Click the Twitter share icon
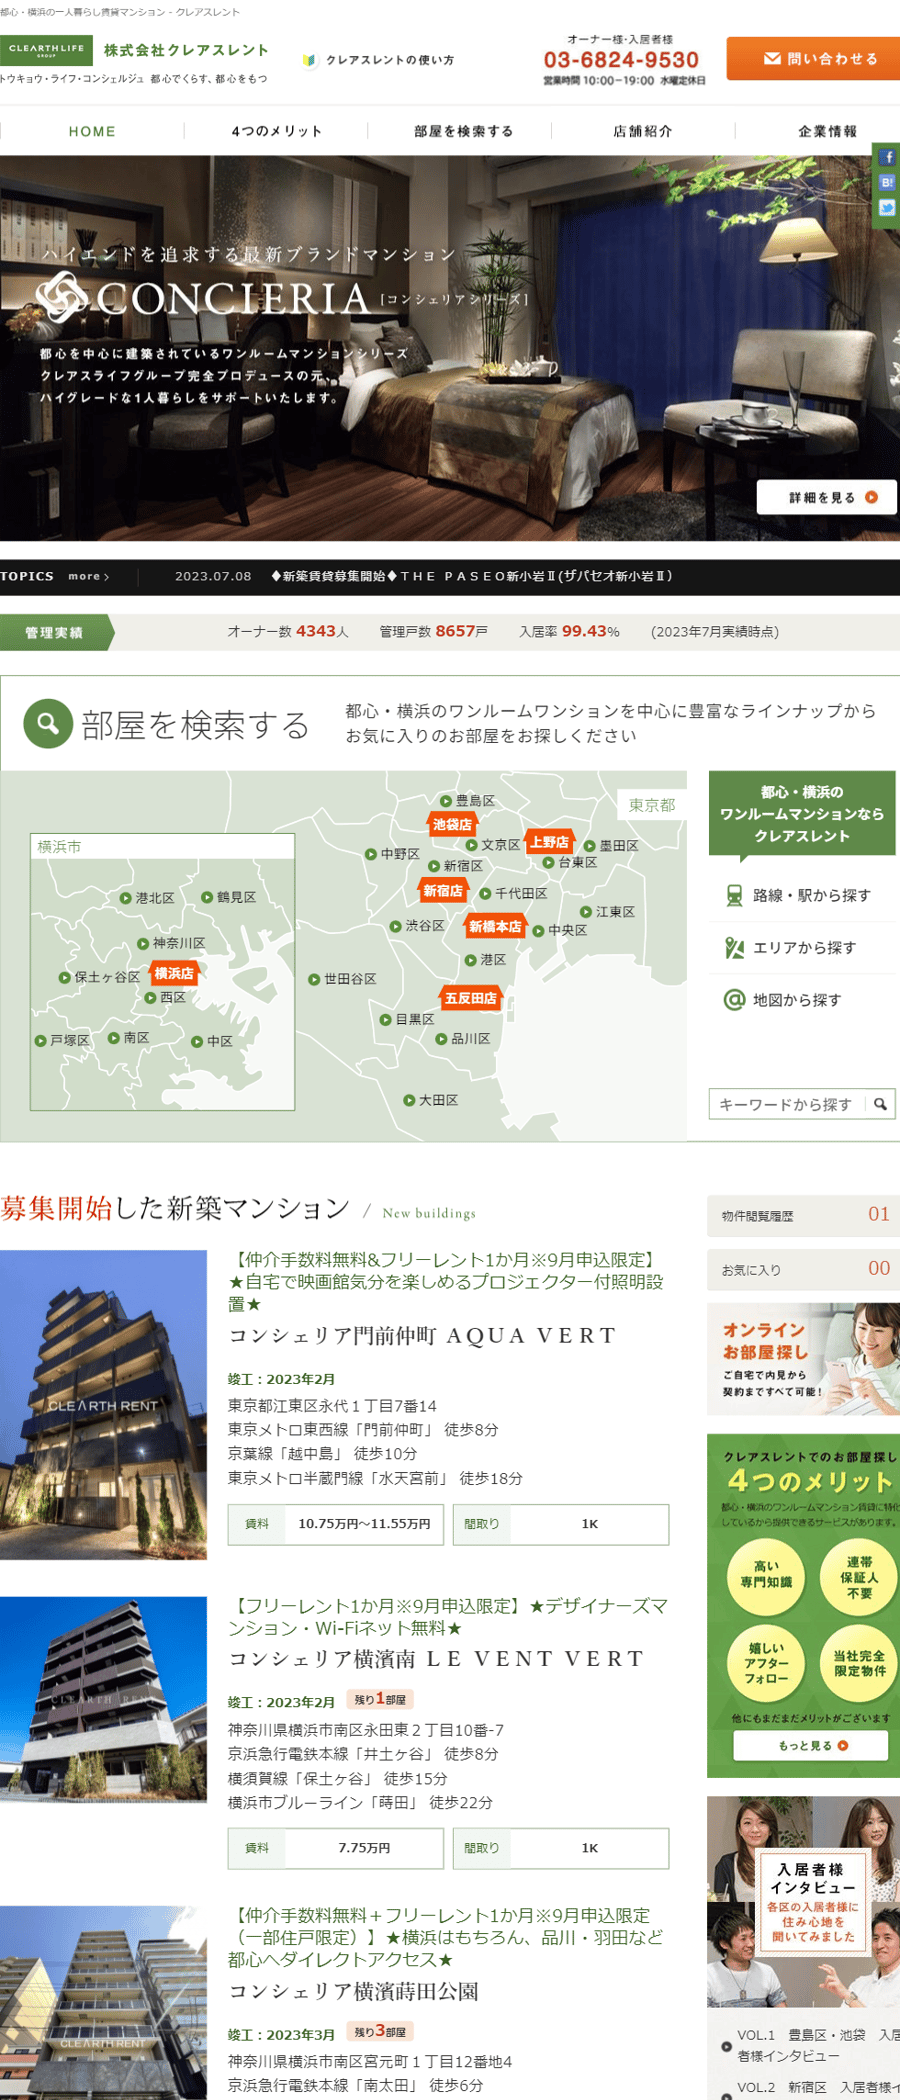 (887, 208)
